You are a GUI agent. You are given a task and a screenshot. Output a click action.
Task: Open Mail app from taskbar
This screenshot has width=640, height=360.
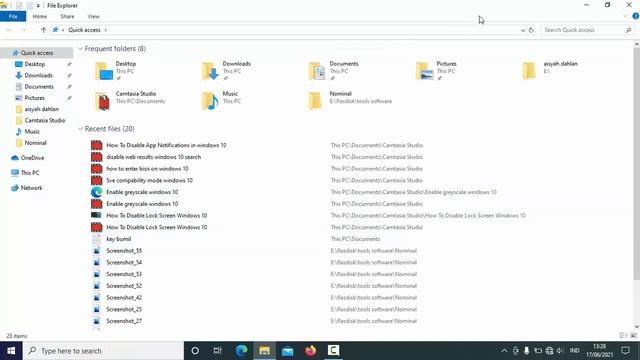click(x=287, y=351)
